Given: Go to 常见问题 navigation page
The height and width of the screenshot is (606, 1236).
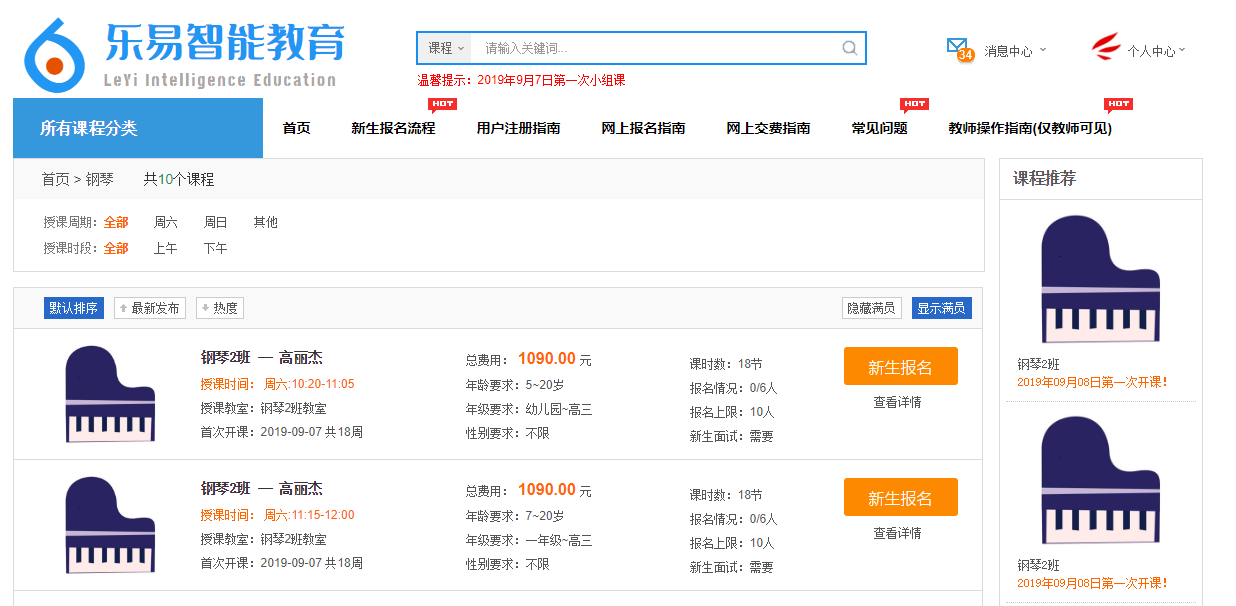Looking at the screenshot, I should tap(879, 128).
